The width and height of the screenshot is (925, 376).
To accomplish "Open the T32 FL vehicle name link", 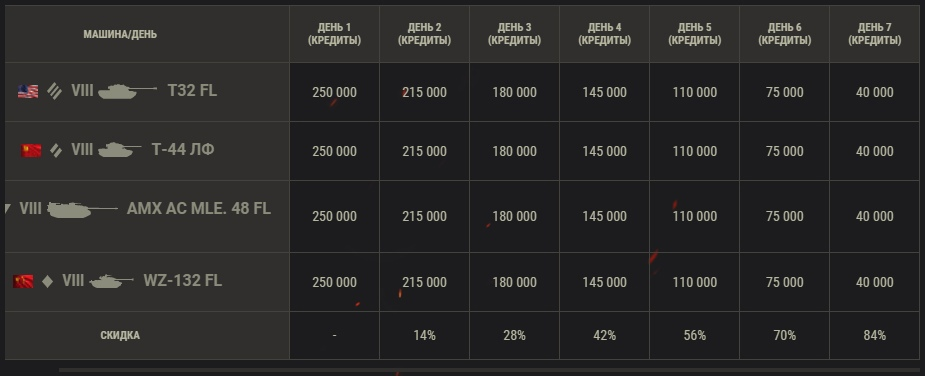I will click(192, 90).
